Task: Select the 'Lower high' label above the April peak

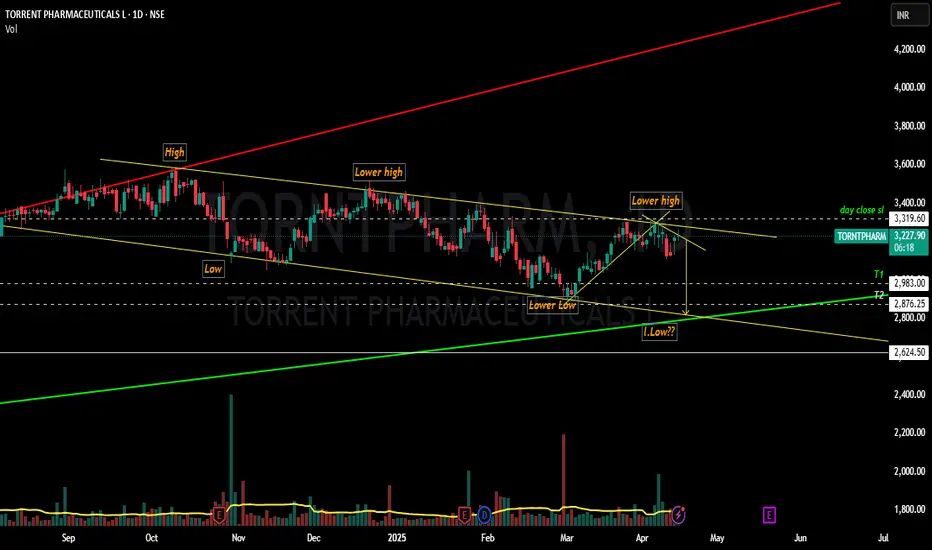Action: click(656, 200)
